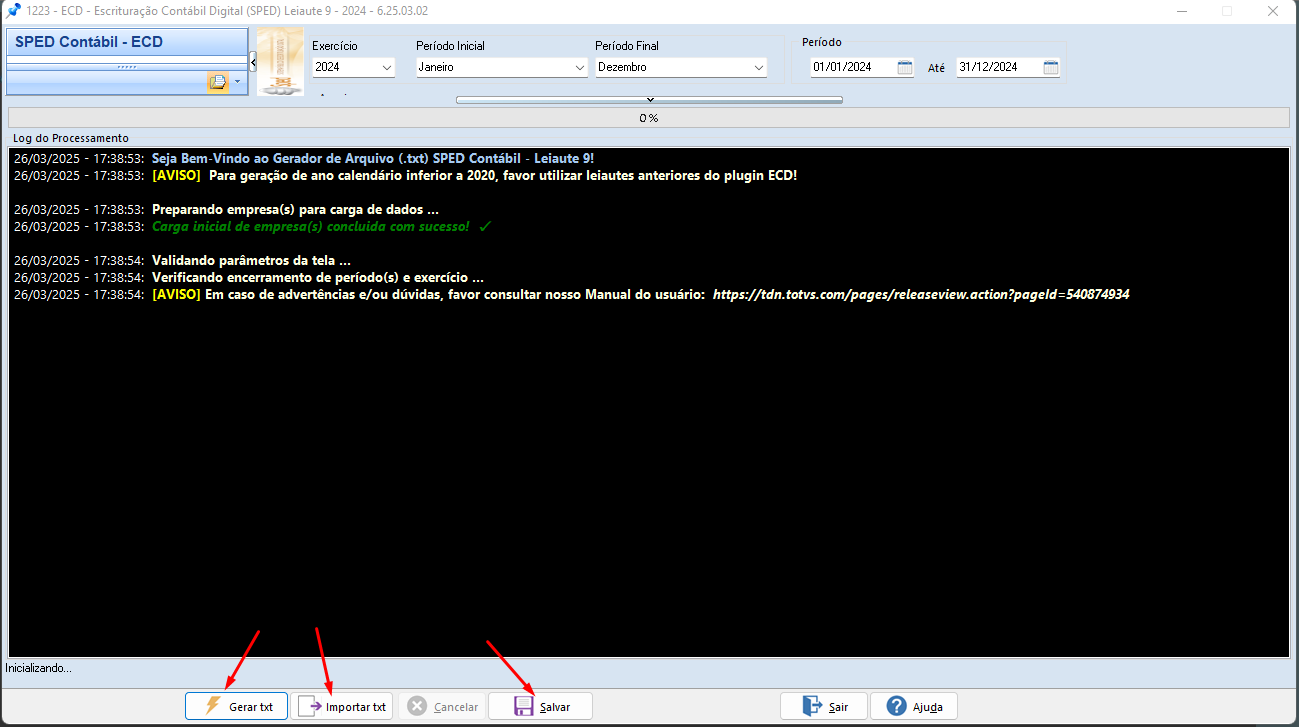Click the 'Em caso de advertências' warning text

coord(455,295)
